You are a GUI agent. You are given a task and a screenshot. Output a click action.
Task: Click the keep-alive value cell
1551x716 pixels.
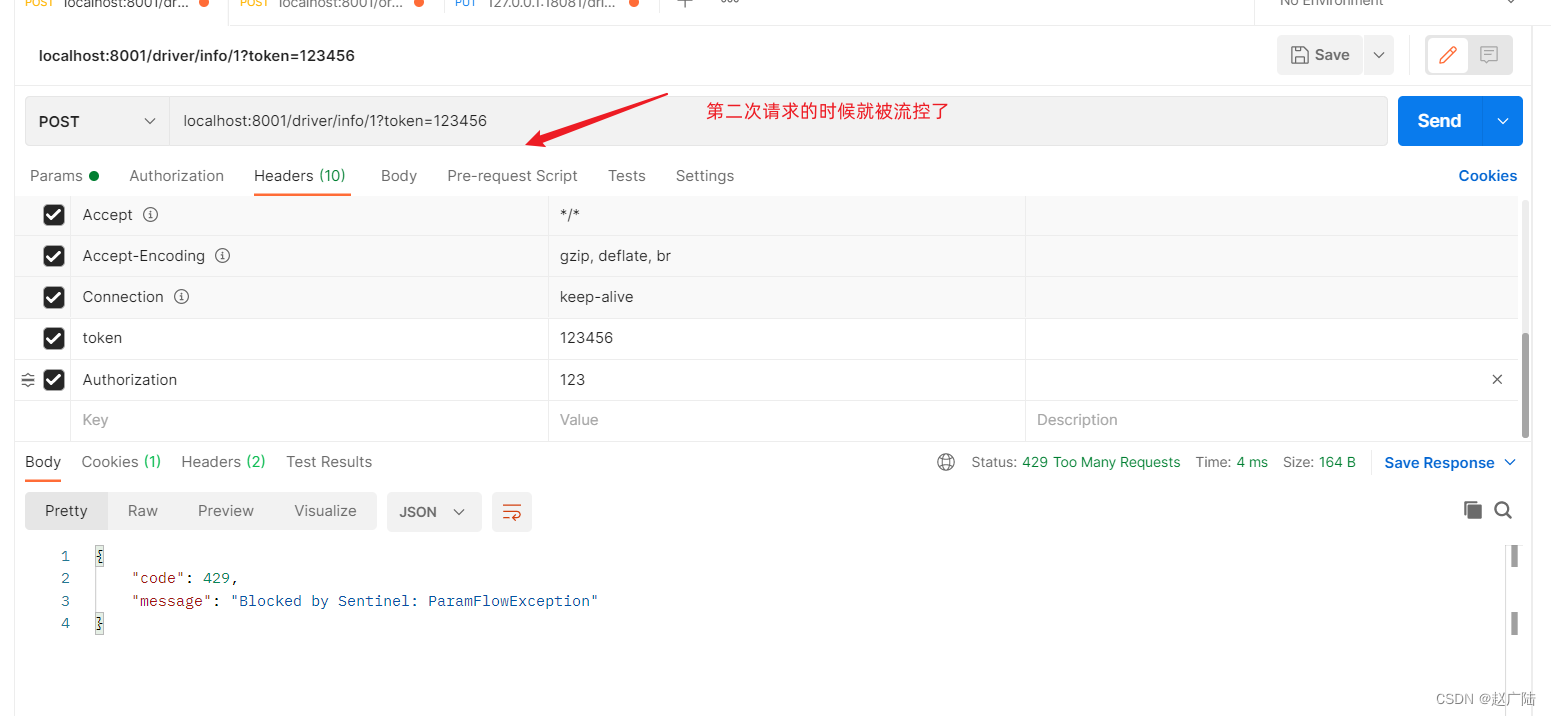click(787, 297)
